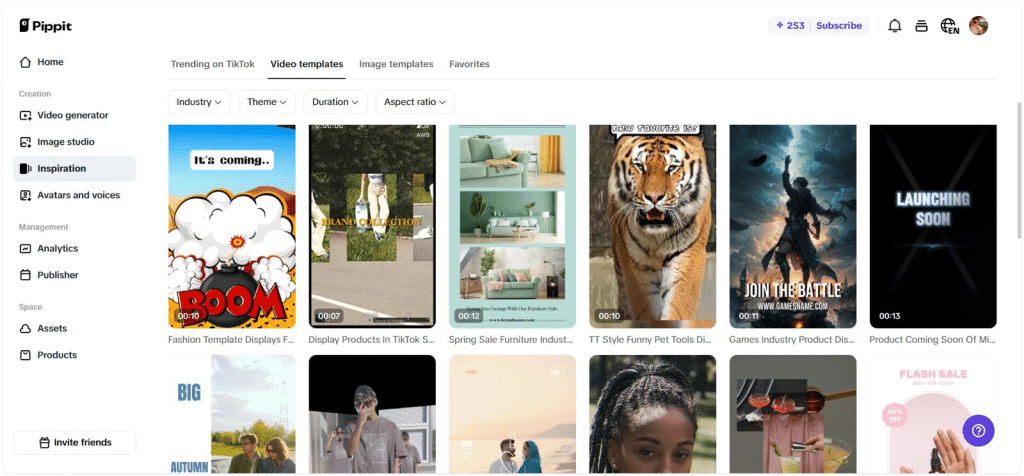Screen dimensions: 1024x476
Task: Open the tiger pet template thumbnail
Action: 652,226
